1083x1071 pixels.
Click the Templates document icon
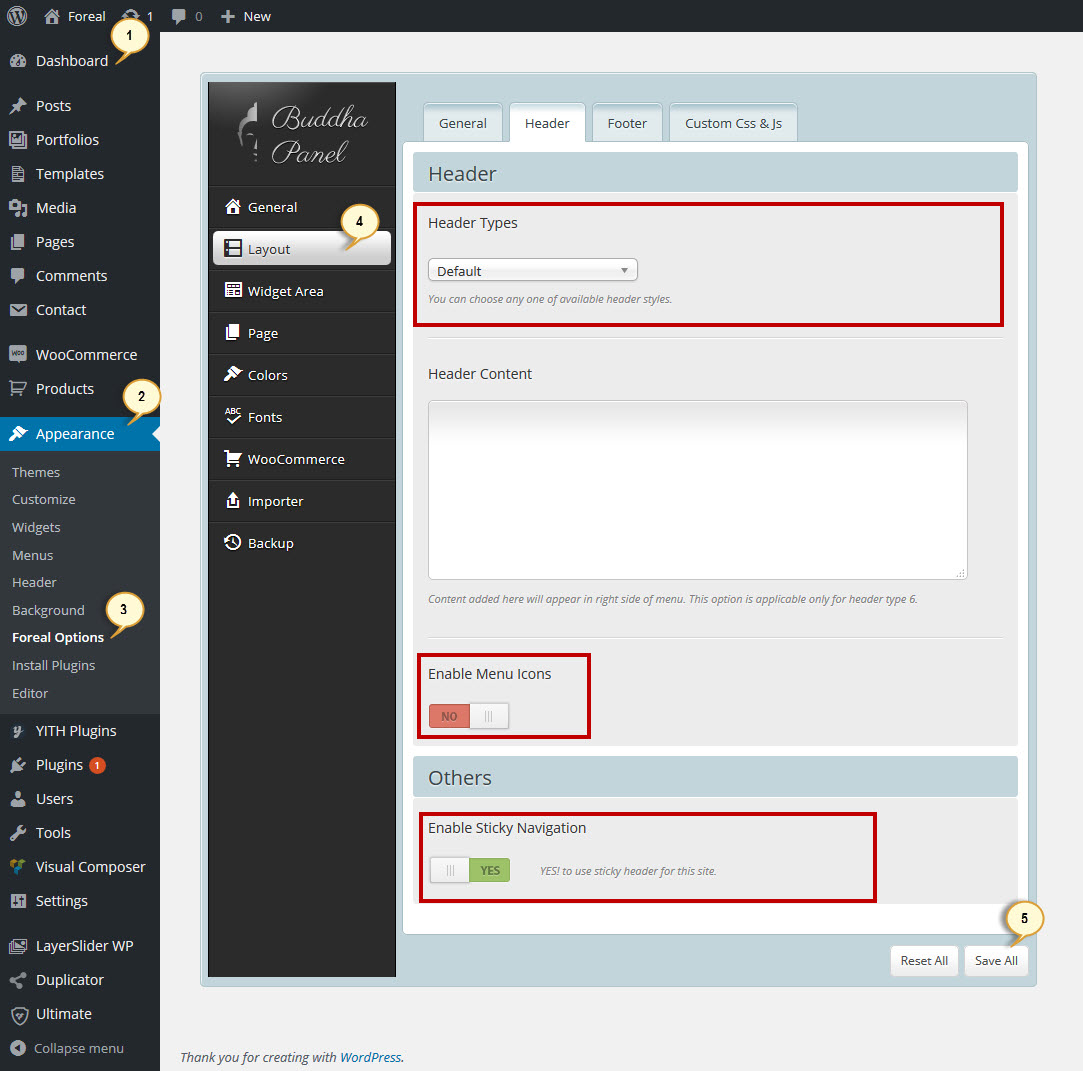coord(19,173)
